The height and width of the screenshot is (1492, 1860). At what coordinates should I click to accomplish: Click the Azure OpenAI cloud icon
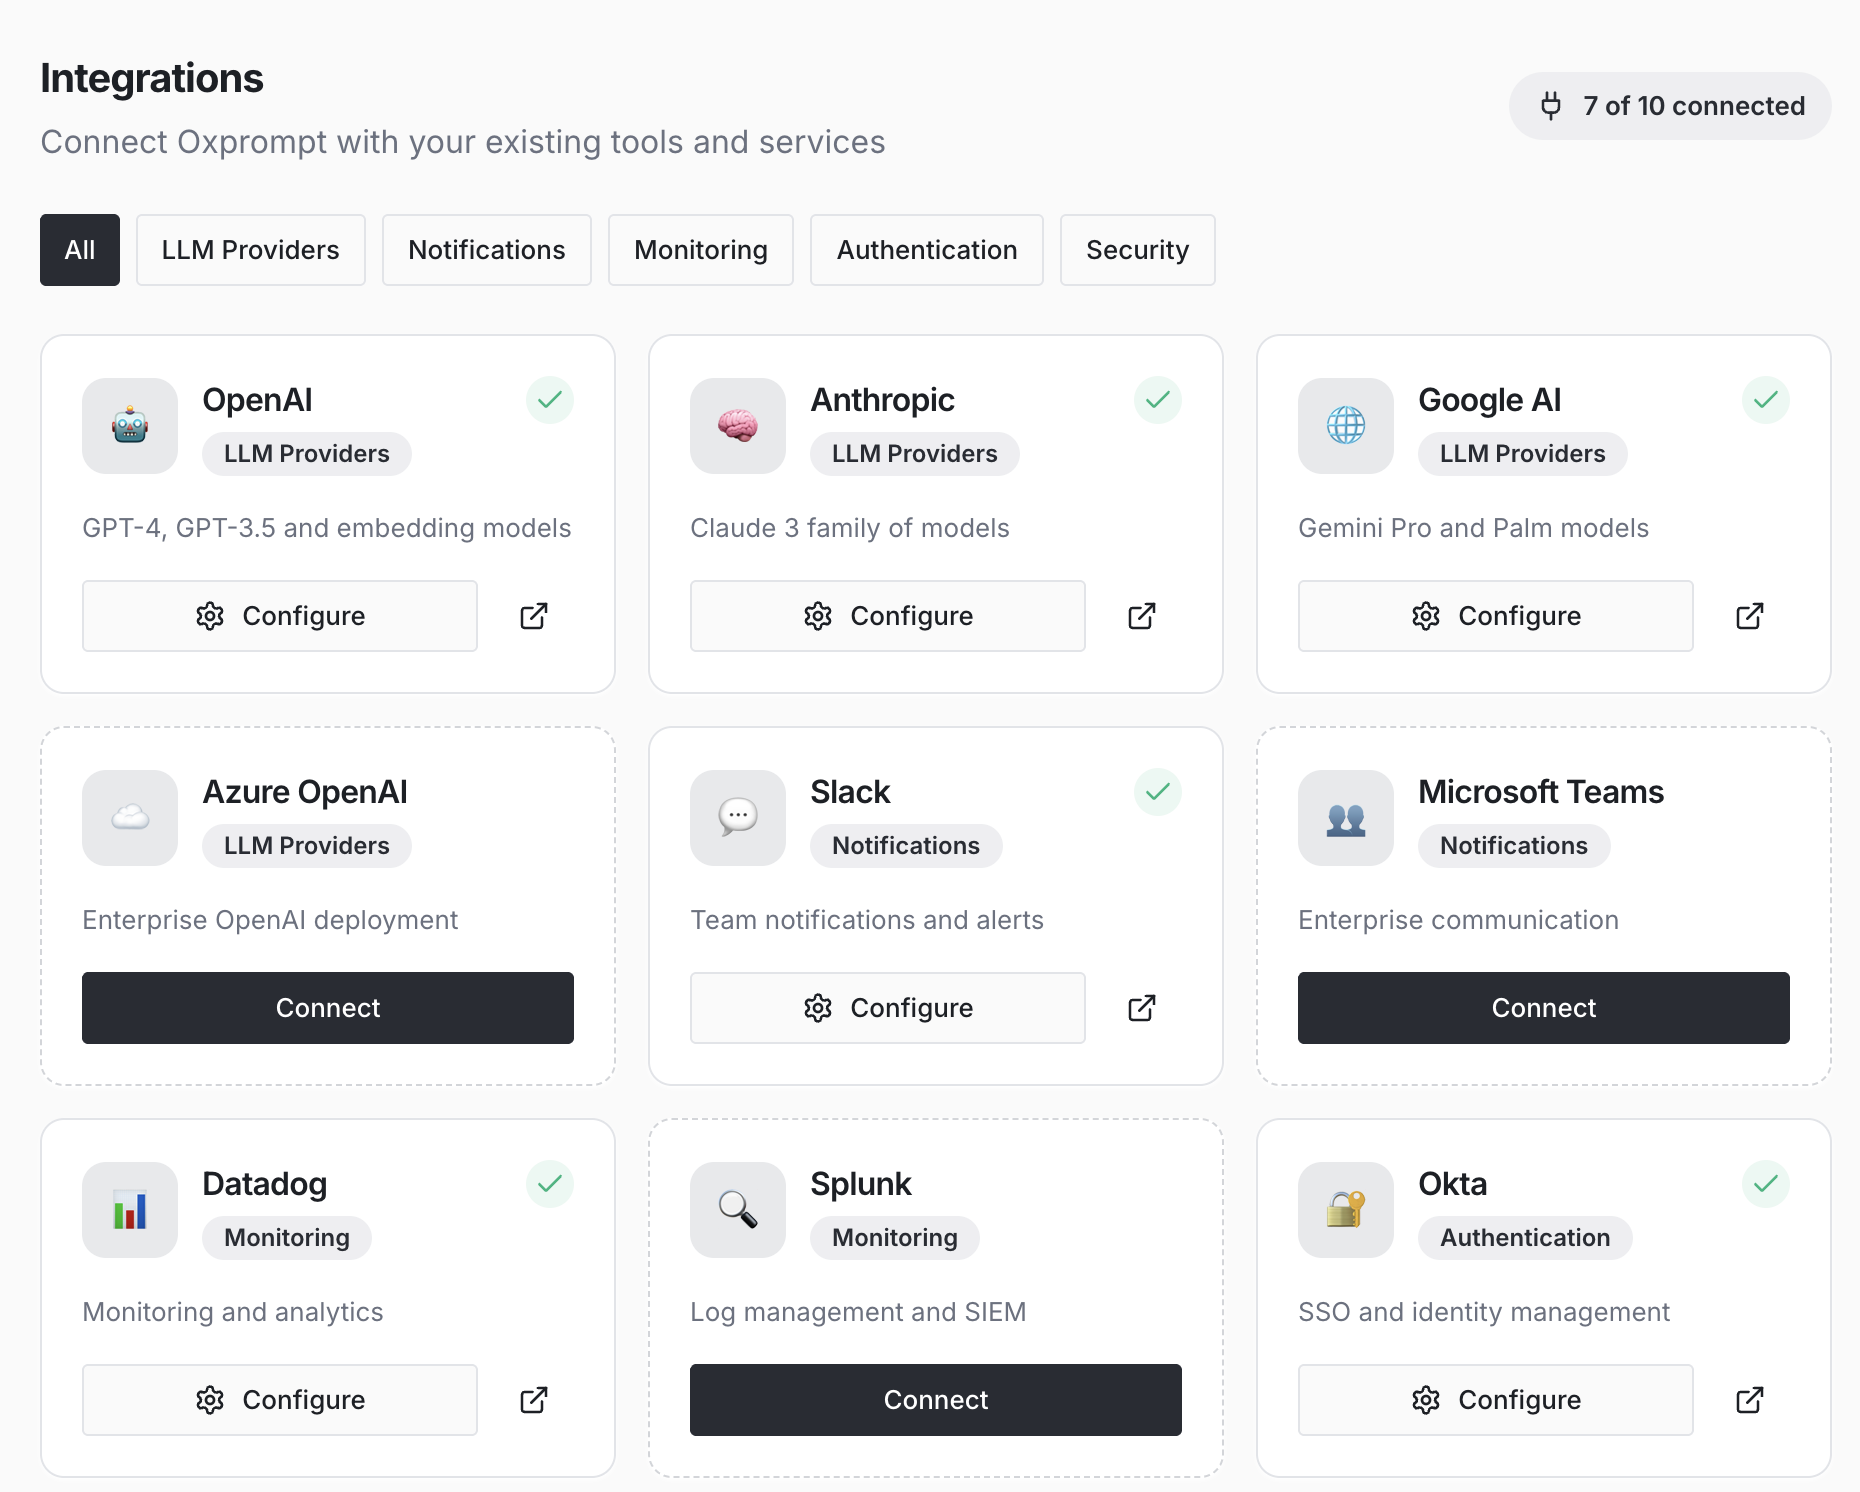click(x=129, y=818)
